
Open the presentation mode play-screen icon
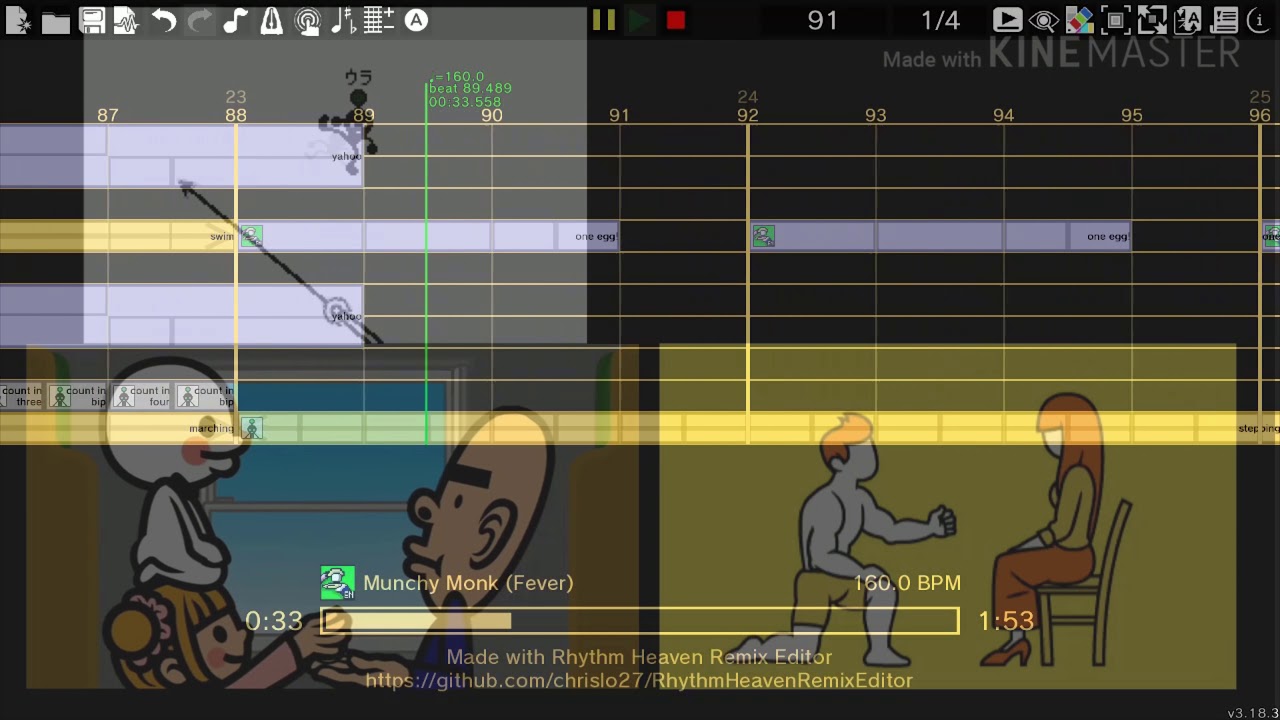1007,20
